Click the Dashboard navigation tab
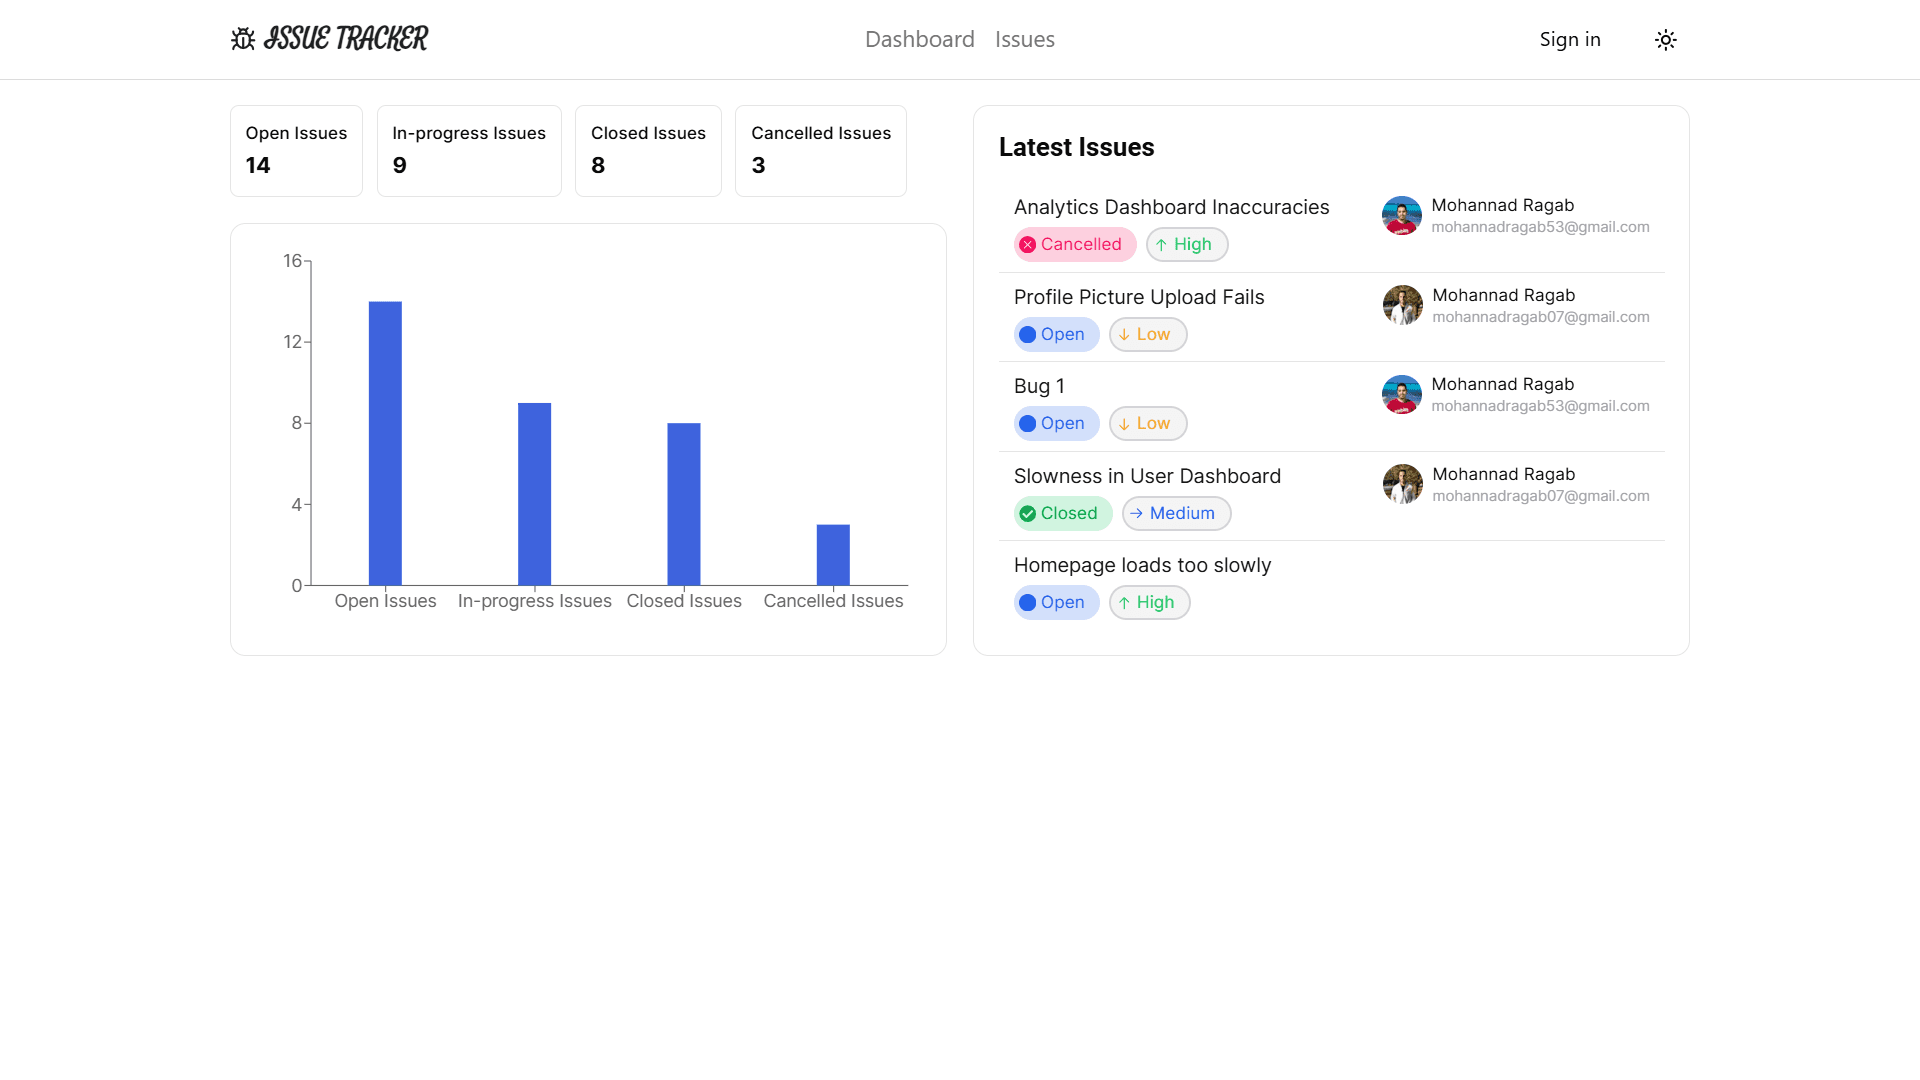The image size is (1920, 1080). pyautogui.click(x=919, y=40)
